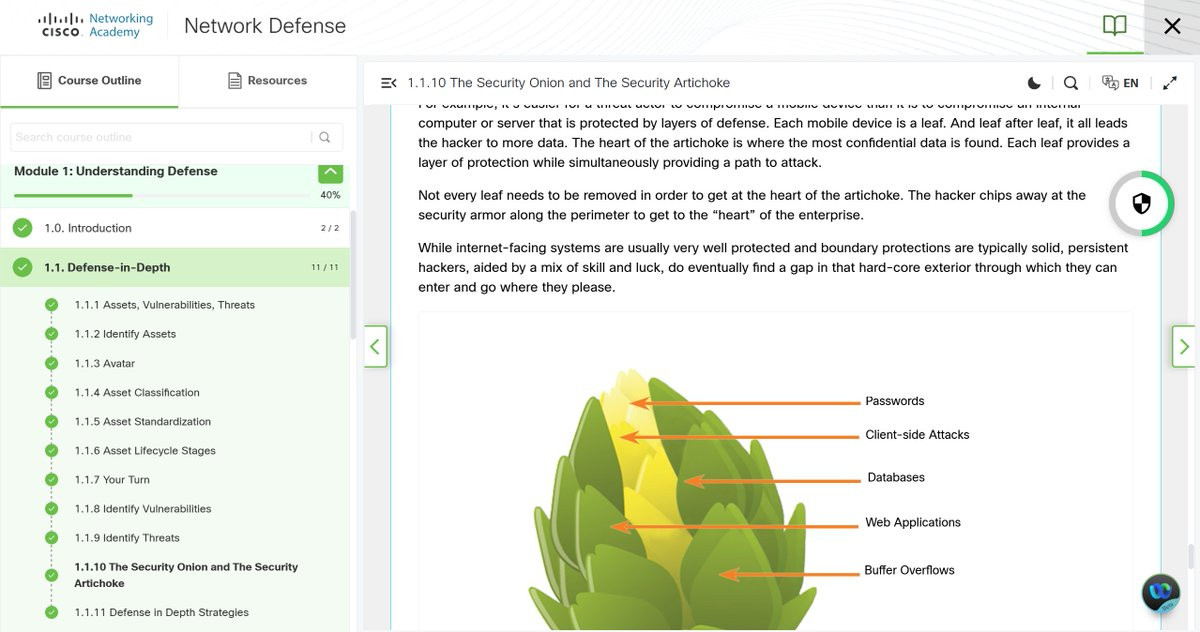The height and width of the screenshot is (632, 1200).
Task: Open lesson 1.1.9 Identify Threats
Action: click(x=127, y=537)
